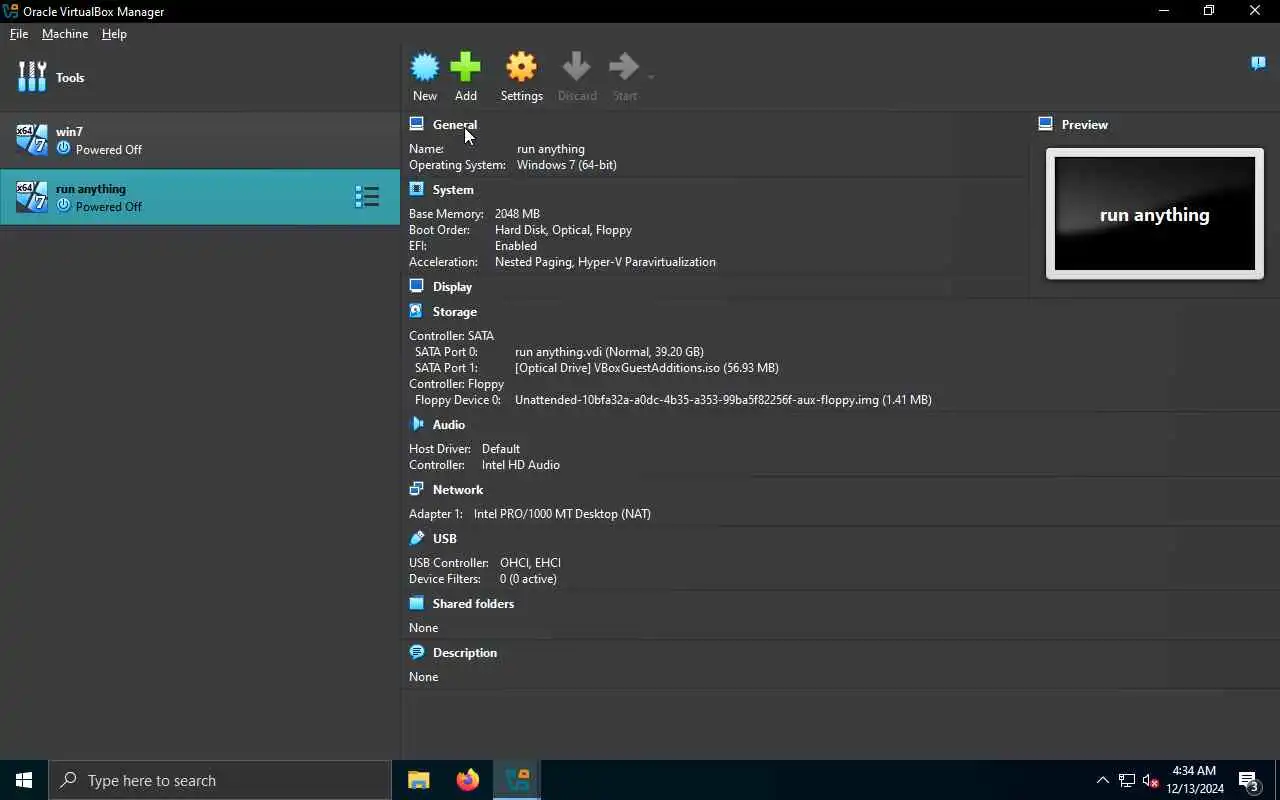Click the run anything OS icon

tap(32, 197)
